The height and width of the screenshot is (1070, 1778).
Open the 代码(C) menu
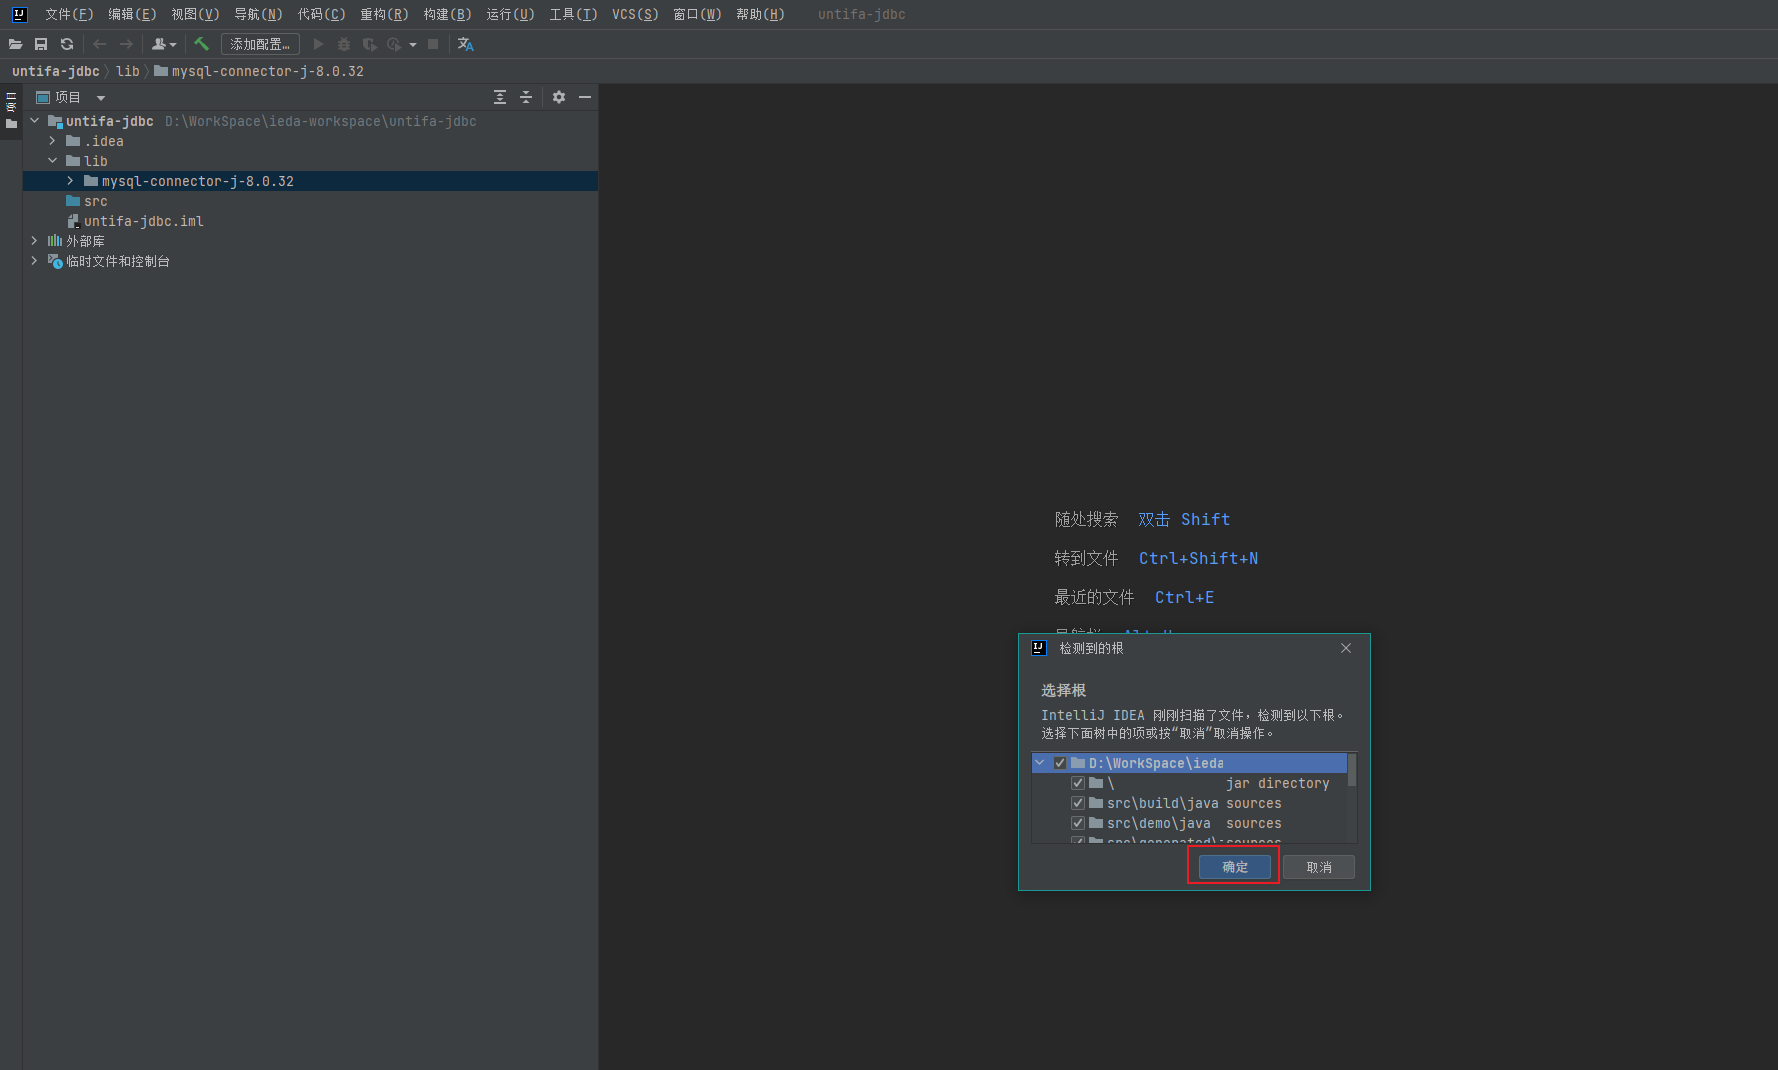pos(321,14)
